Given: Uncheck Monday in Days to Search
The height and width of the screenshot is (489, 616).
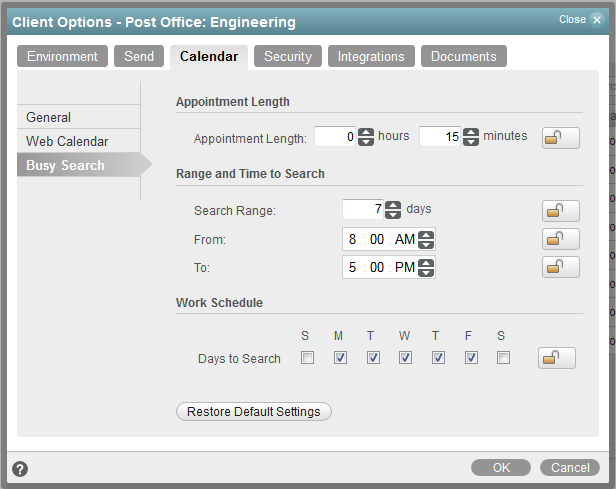Looking at the screenshot, I should tap(340, 358).
